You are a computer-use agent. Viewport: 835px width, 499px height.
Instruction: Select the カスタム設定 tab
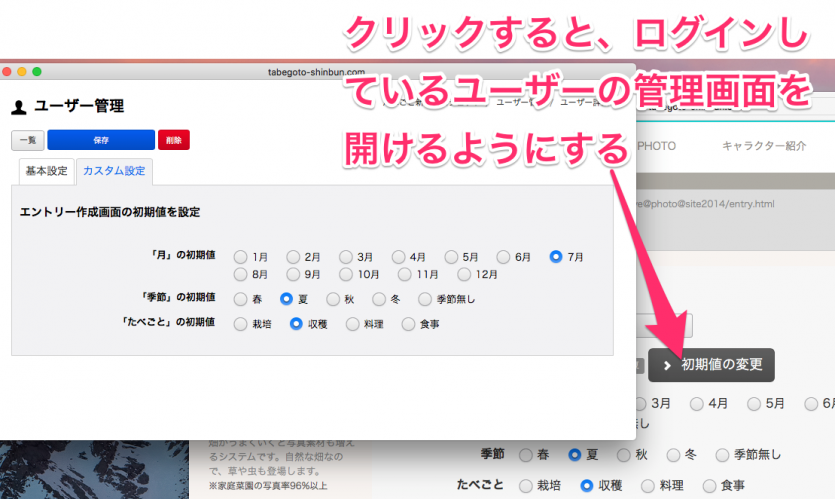[x=114, y=171]
